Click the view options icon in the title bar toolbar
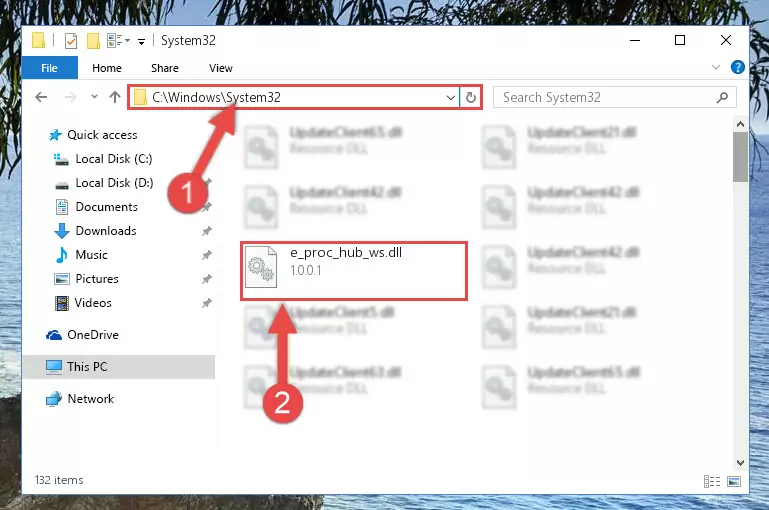The height and width of the screenshot is (510, 769). pyautogui.click(x=118, y=41)
